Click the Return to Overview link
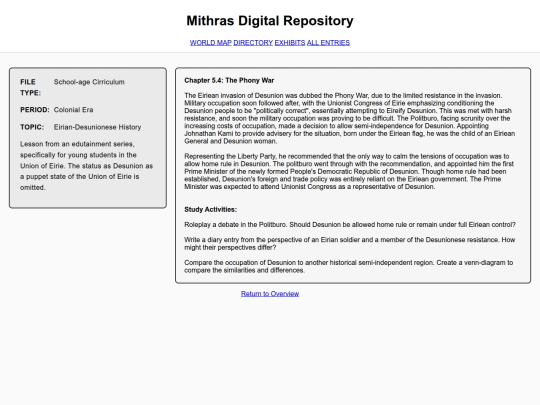540x405 pixels. (x=270, y=294)
